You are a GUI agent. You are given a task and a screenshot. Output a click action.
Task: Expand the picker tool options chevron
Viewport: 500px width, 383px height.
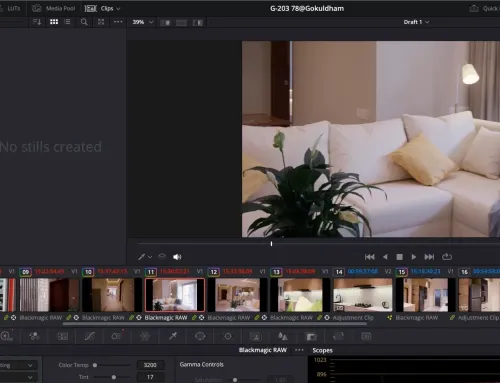[150, 257]
